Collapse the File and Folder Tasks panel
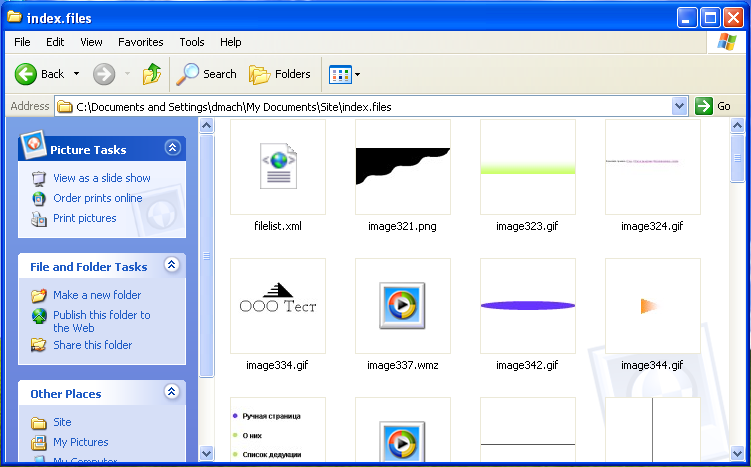 (x=172, y=265)
